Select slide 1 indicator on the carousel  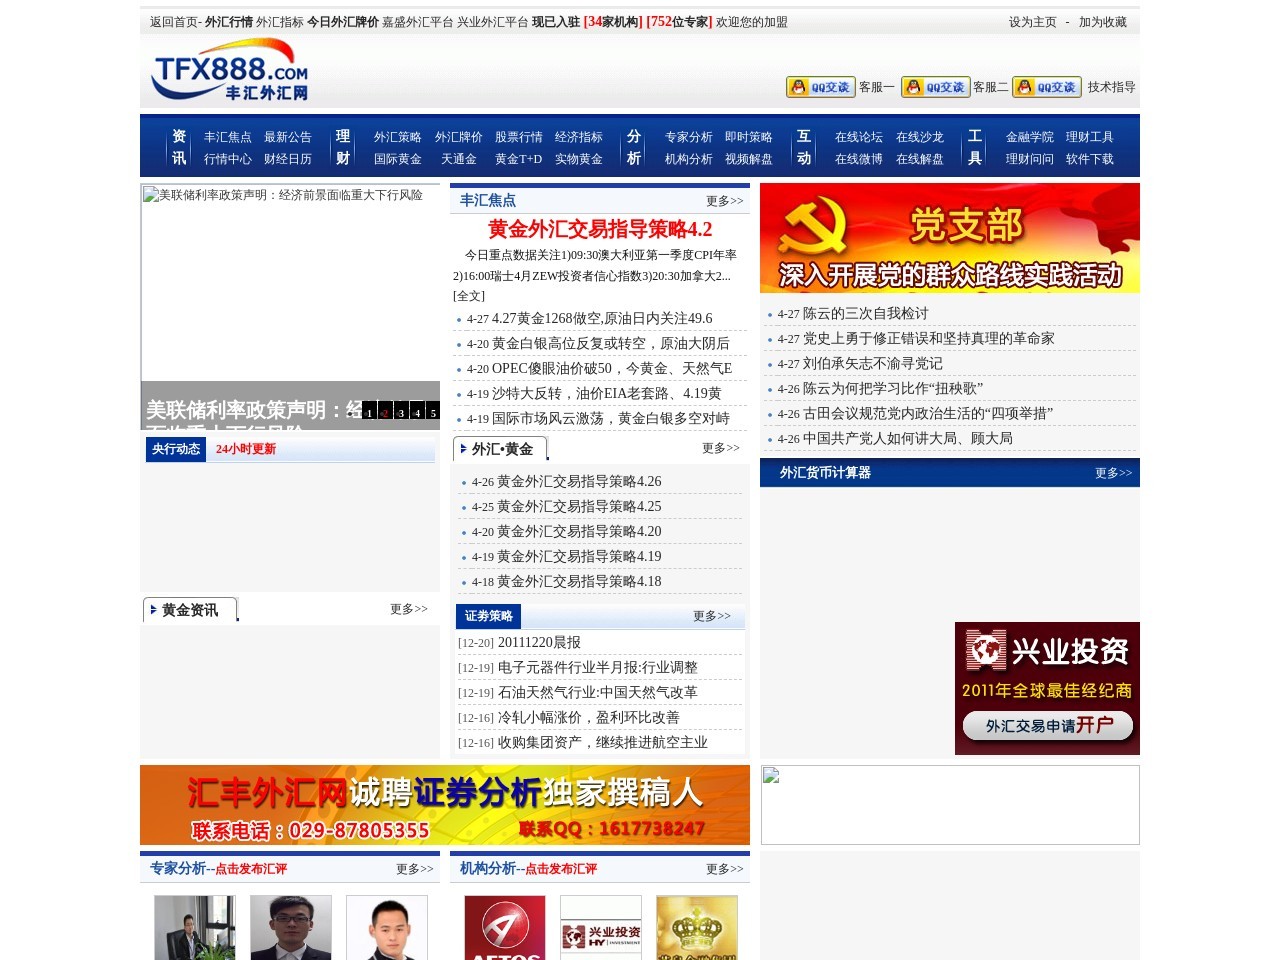pyautogui.click(x=367, y=410)
